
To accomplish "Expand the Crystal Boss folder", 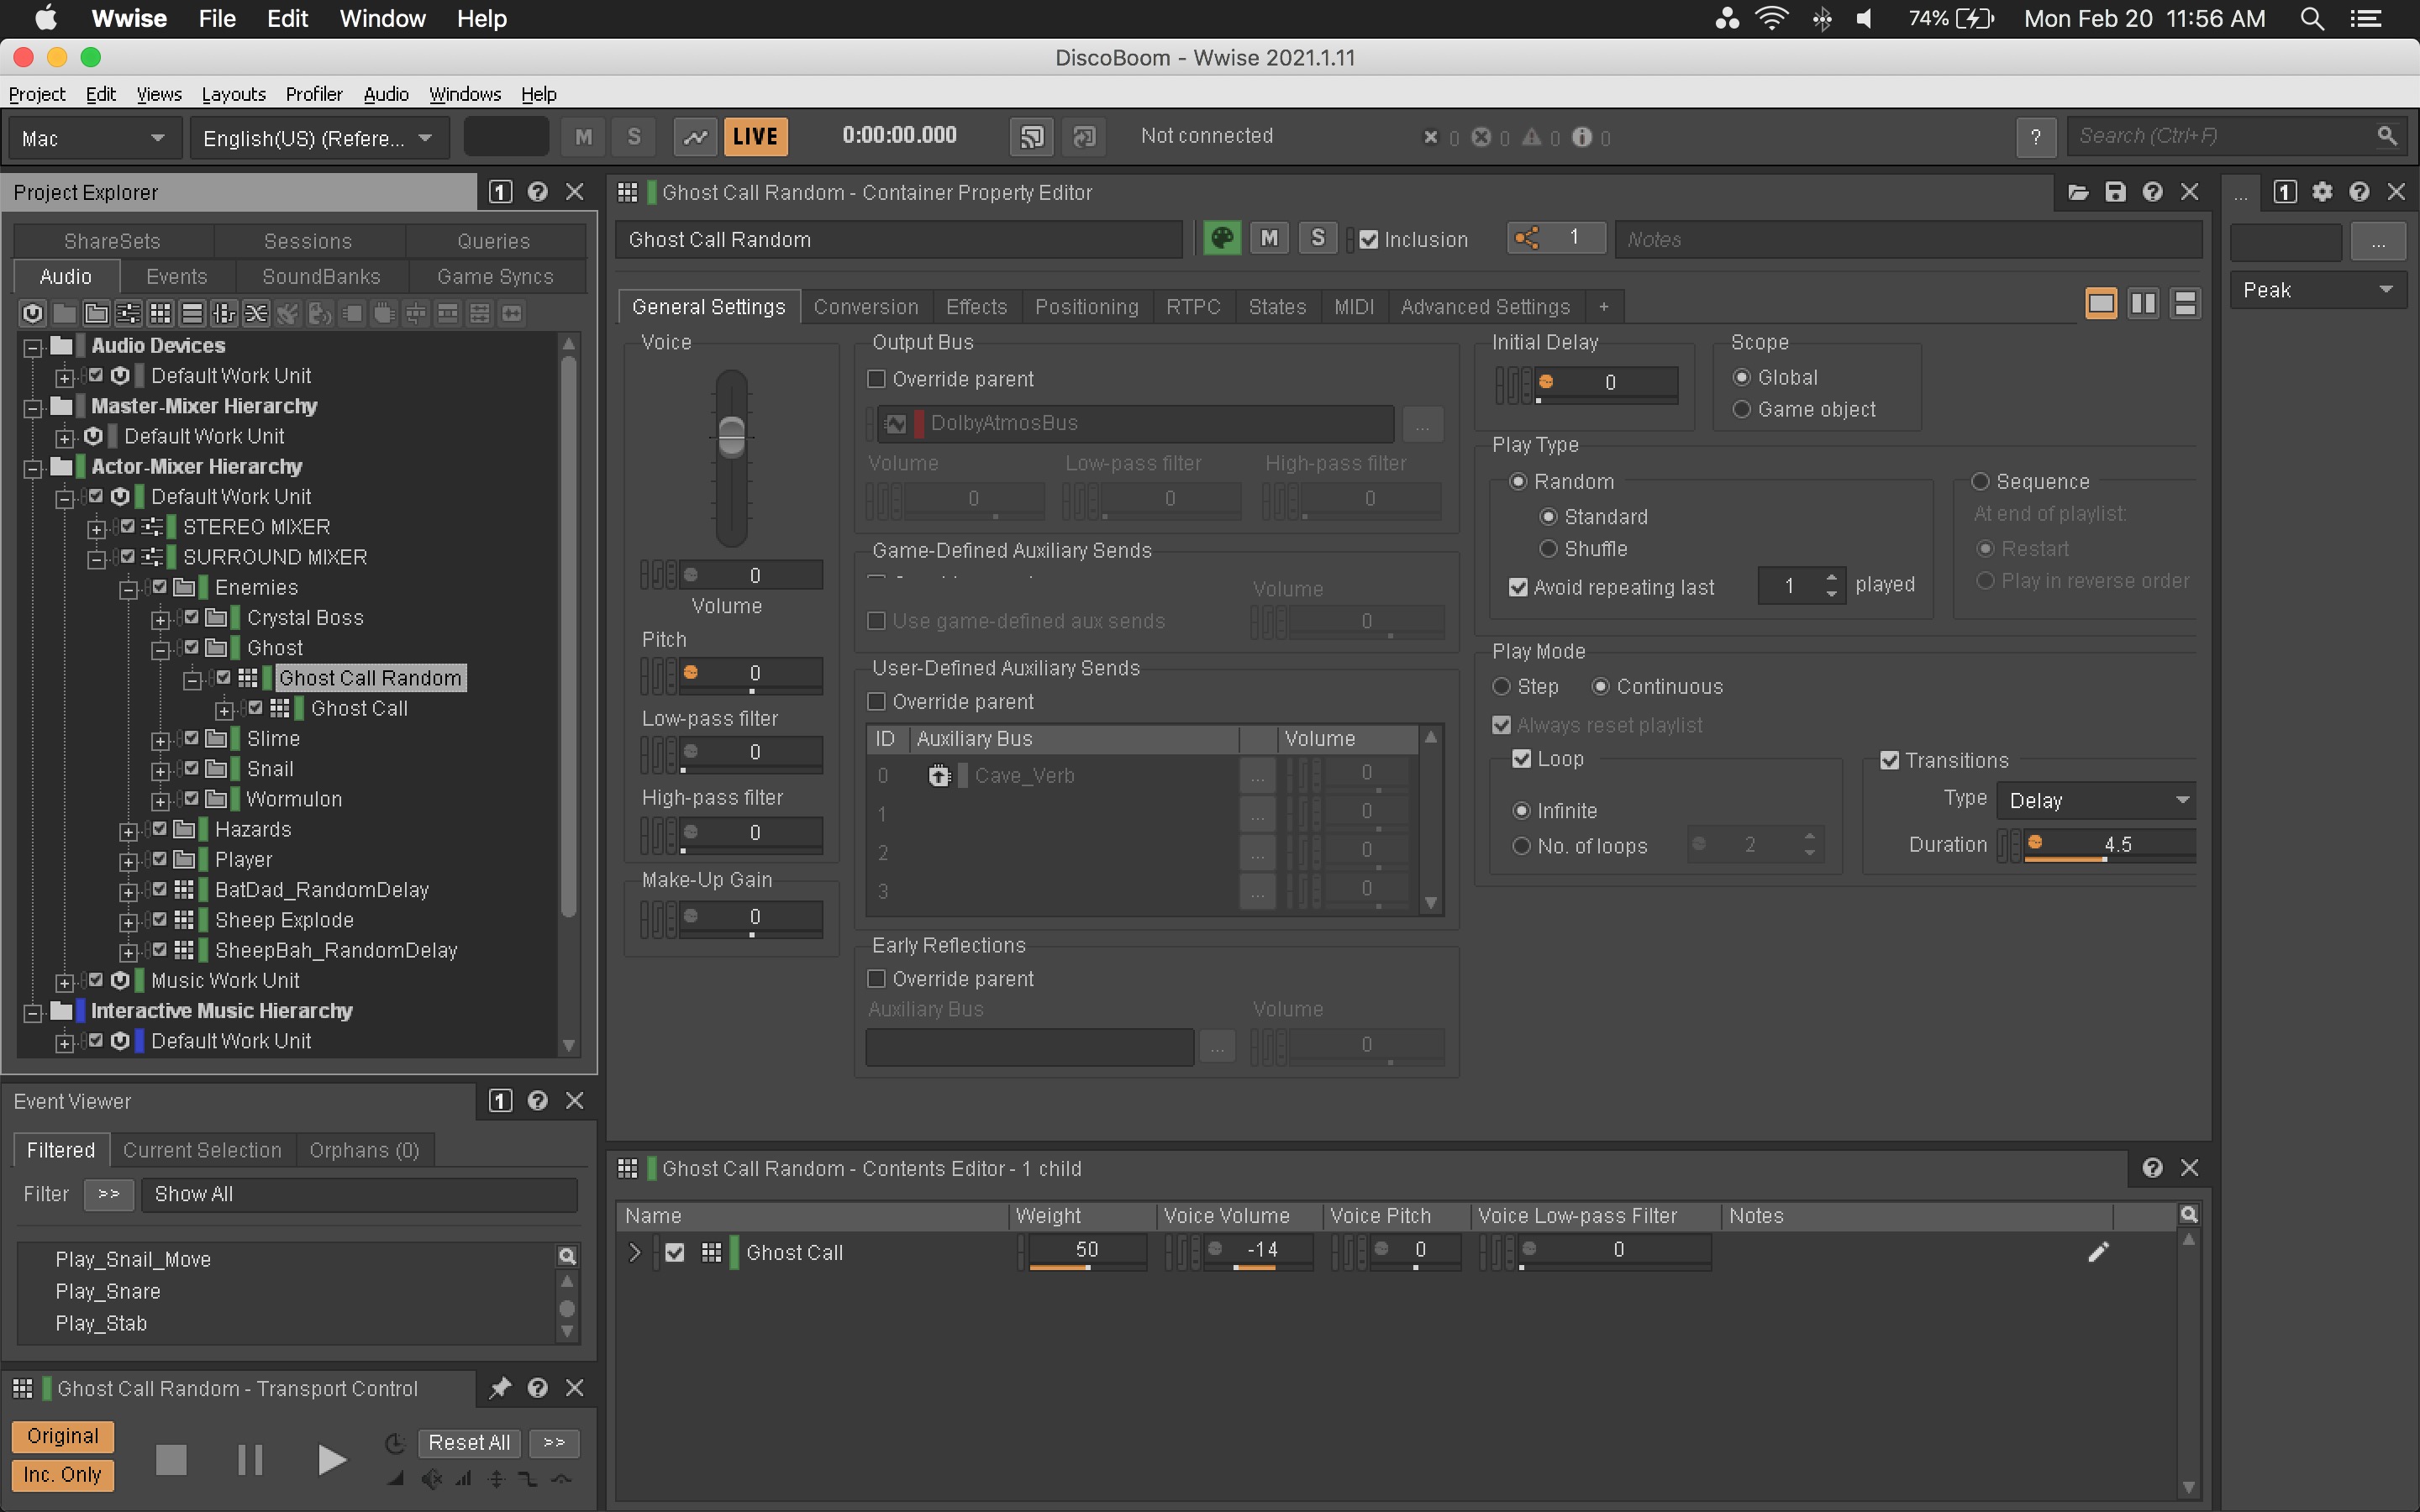I will click(160, 620).
